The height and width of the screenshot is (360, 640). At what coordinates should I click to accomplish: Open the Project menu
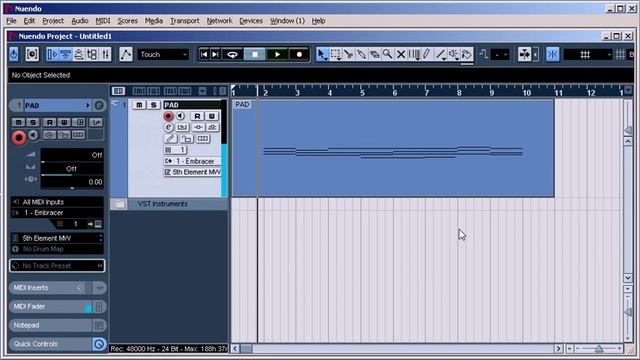click(53, 21)
